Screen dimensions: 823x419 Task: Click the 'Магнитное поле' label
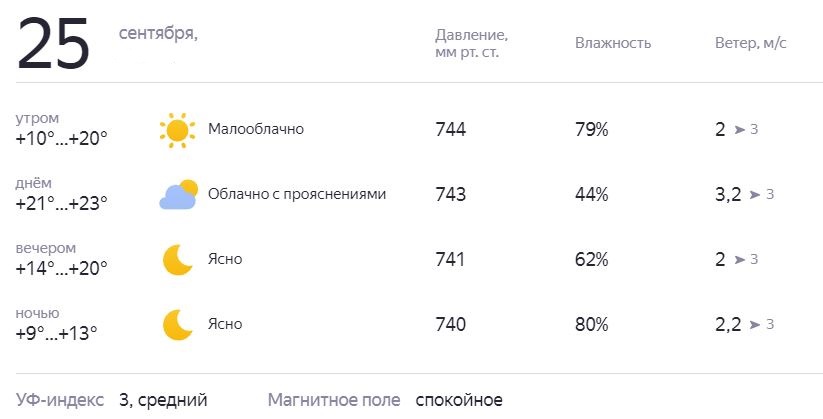334,400
